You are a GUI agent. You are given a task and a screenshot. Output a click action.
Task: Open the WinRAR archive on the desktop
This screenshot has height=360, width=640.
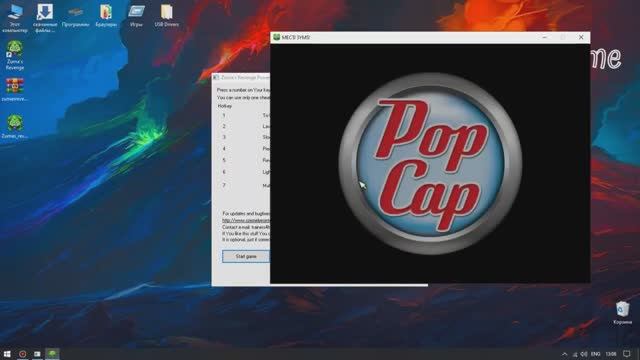(15, 89)
